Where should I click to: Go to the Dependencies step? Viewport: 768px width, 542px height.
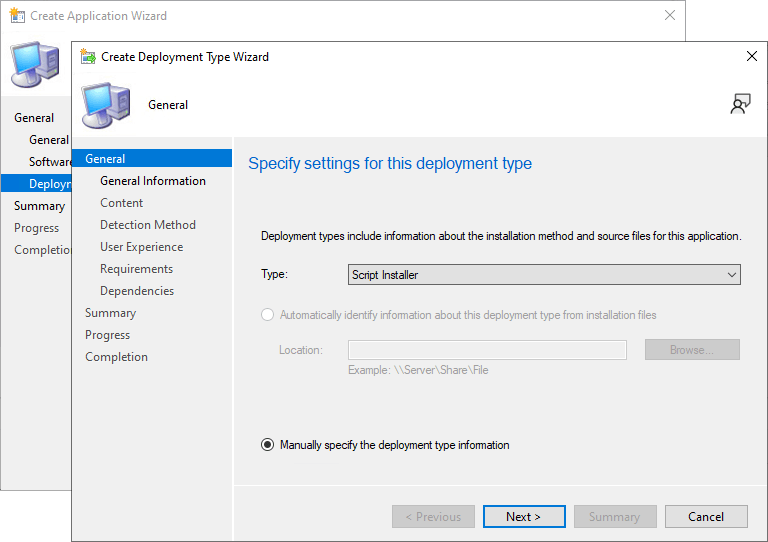pos(137,291)
